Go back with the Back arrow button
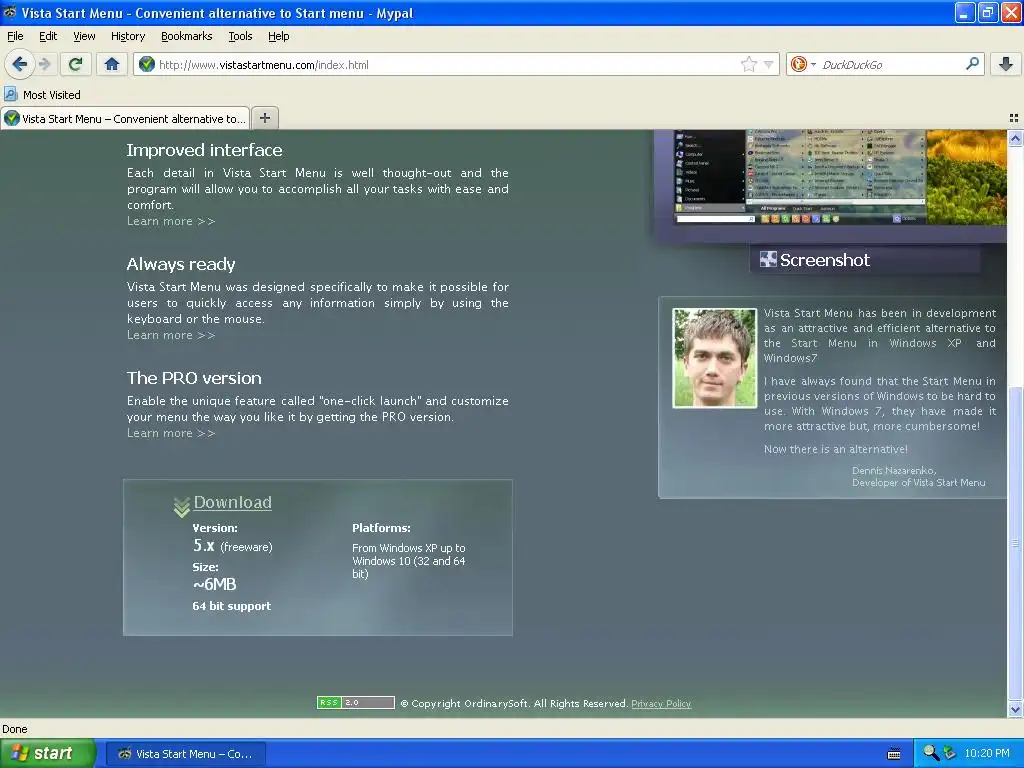The image size is (1024, 768). click(x=20, y=64)
